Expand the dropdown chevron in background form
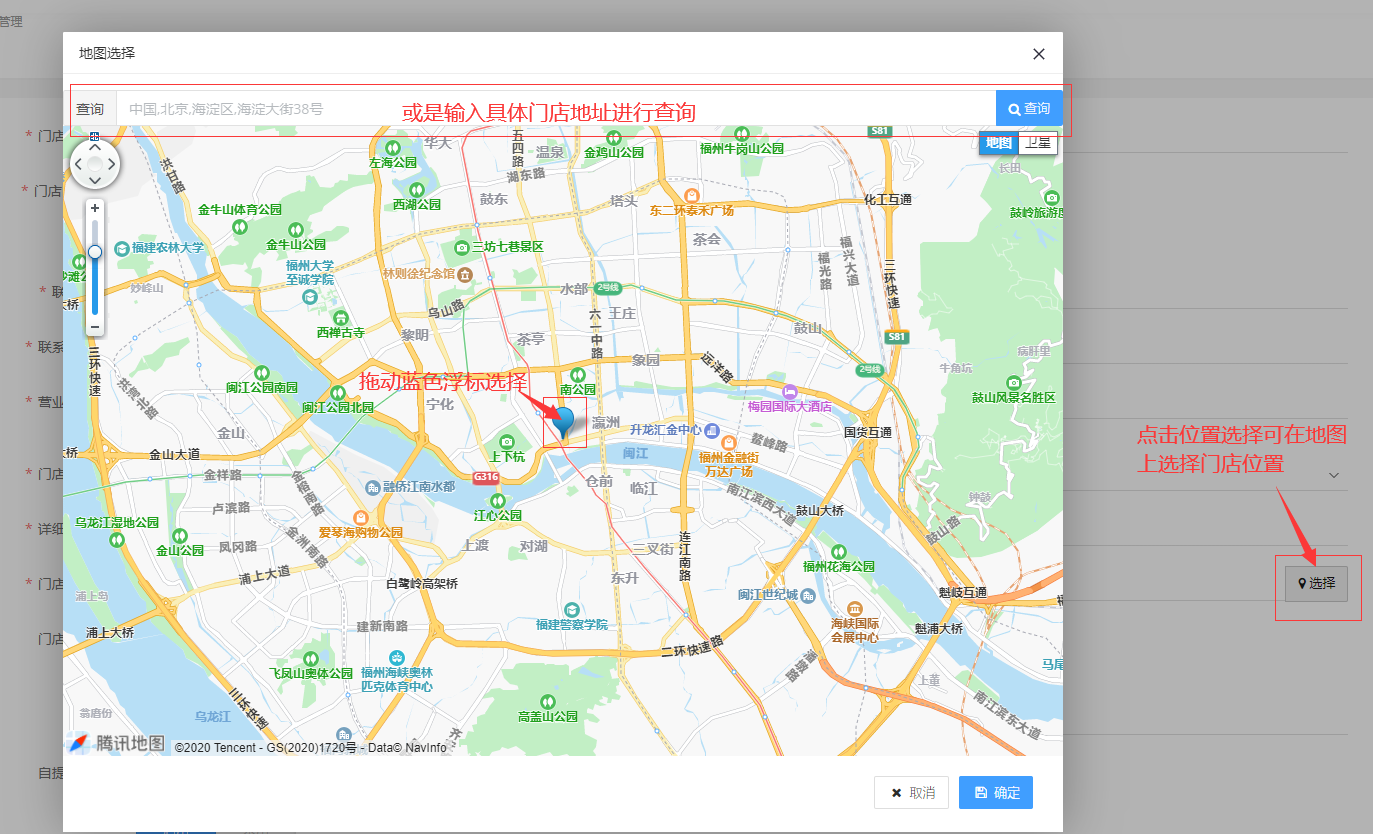 click(1334, 475)
